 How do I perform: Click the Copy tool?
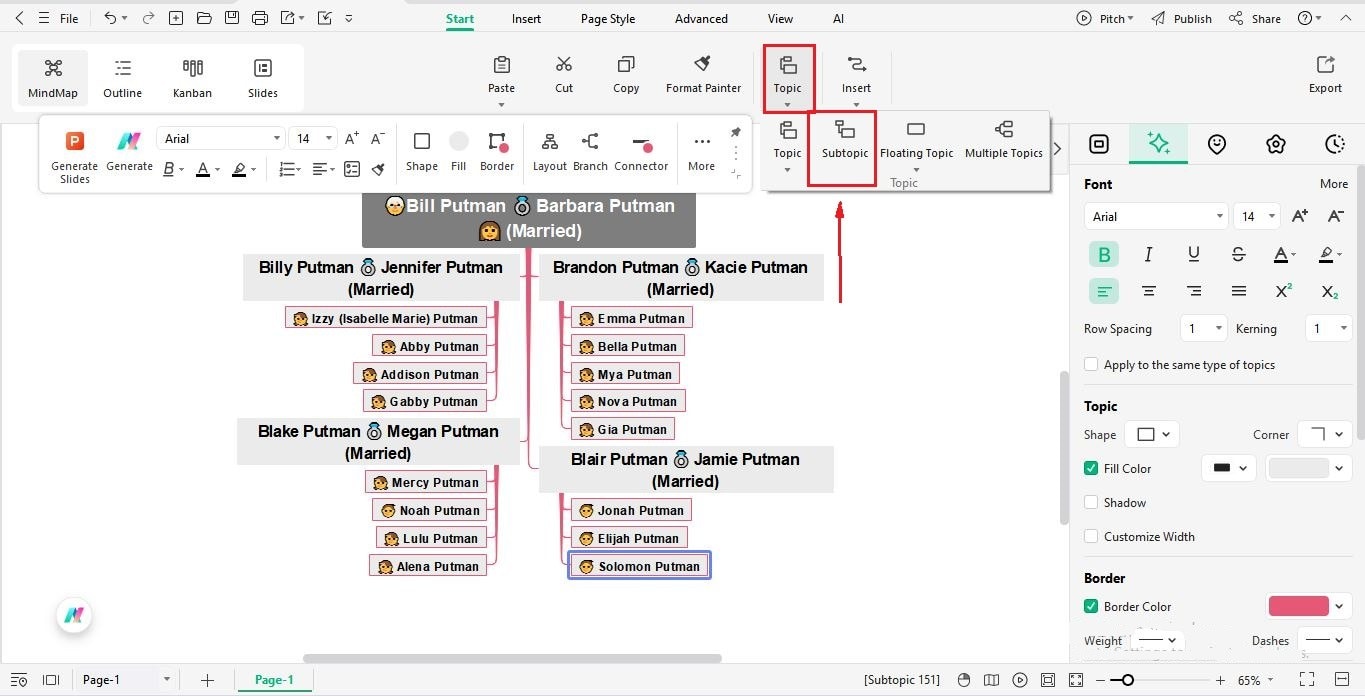[626, 75]
